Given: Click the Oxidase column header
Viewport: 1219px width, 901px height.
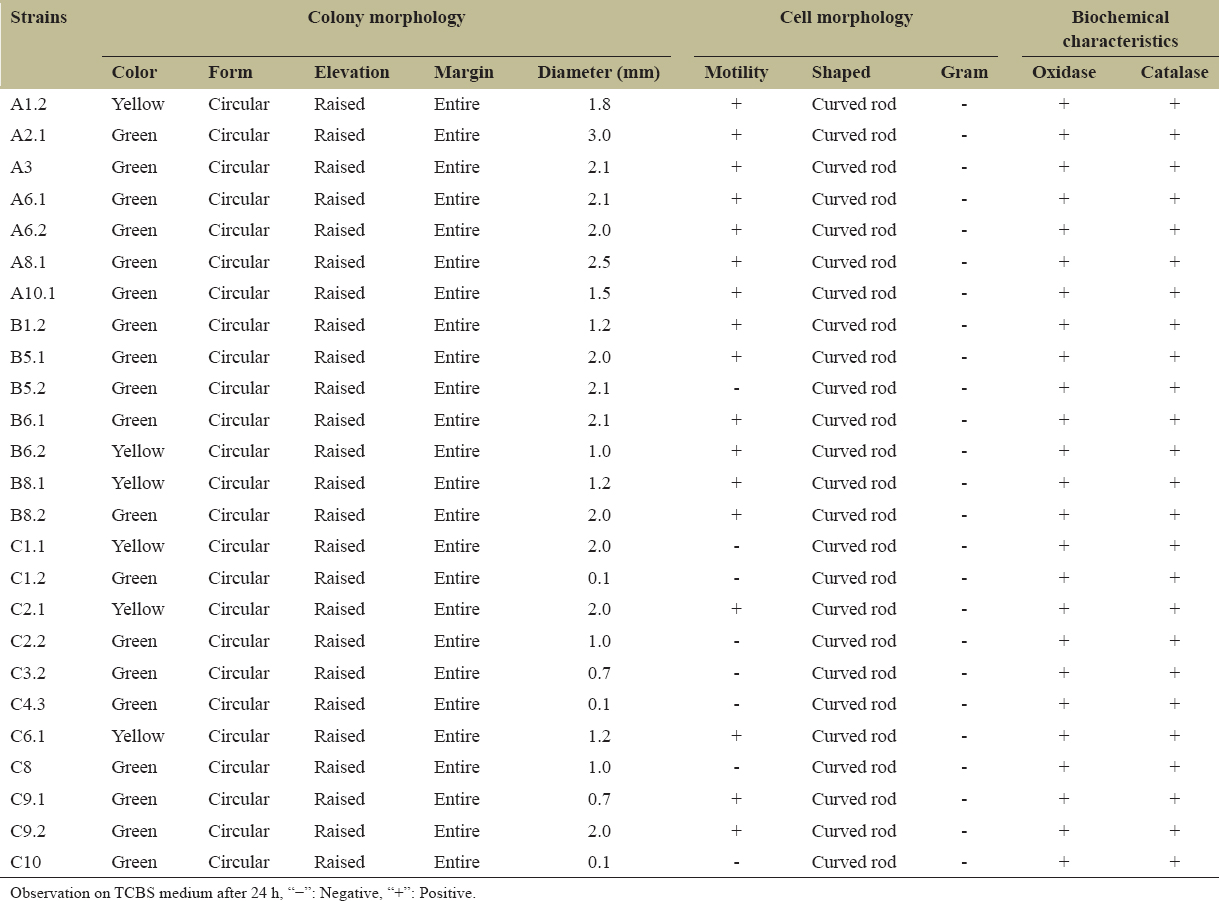Looking at the screenshot, I should pyautogui.click(x=1064, y=72).
